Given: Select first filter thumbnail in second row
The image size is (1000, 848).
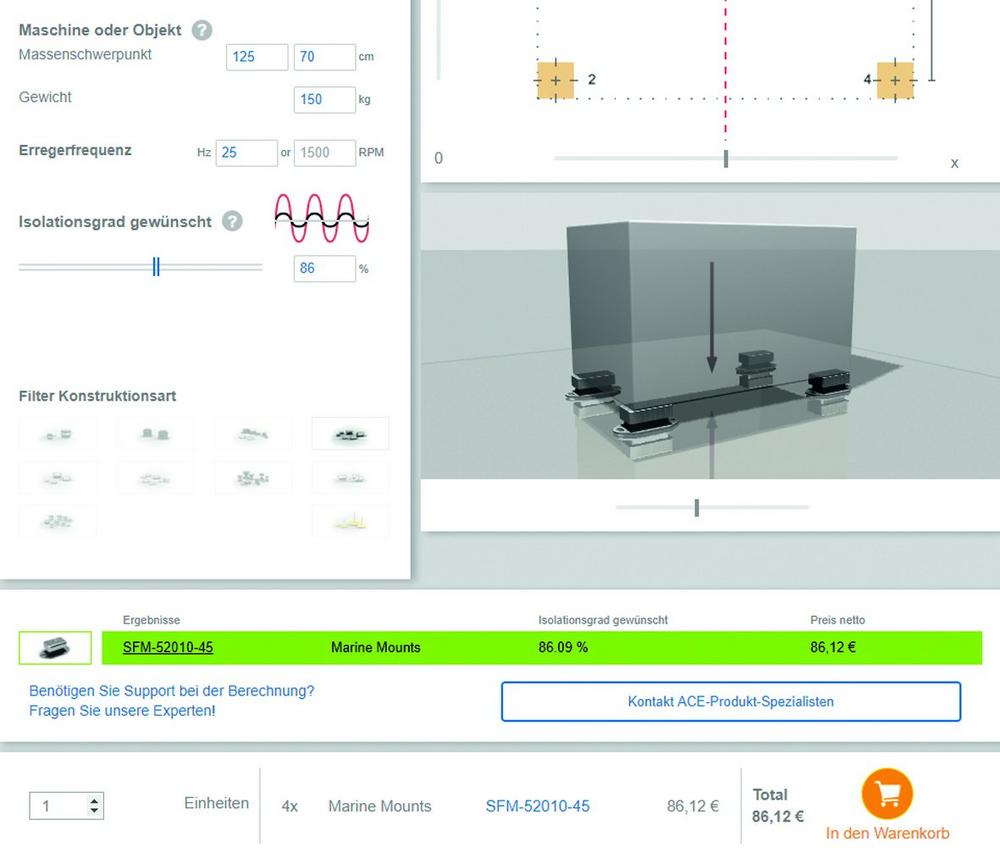Looking at the screenshot, I should (x=58, y=478).
